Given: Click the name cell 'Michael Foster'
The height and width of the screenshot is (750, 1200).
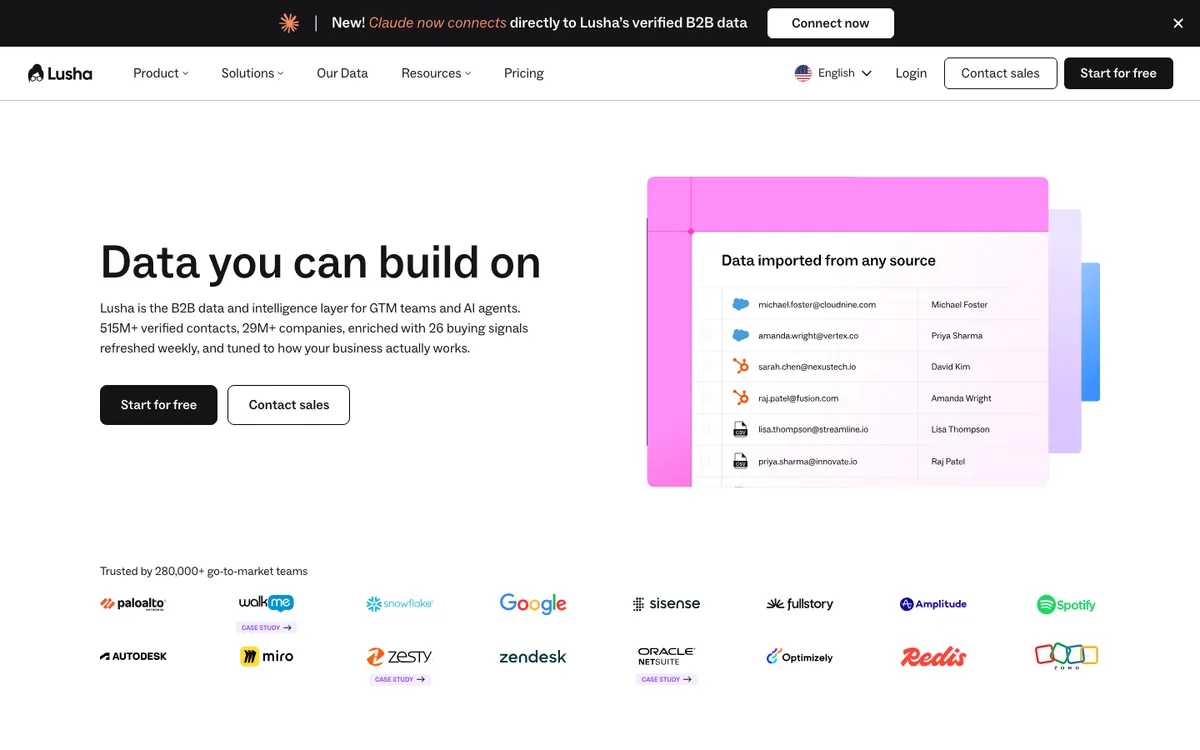Looking at the screenshot, I should coord(959,304).
